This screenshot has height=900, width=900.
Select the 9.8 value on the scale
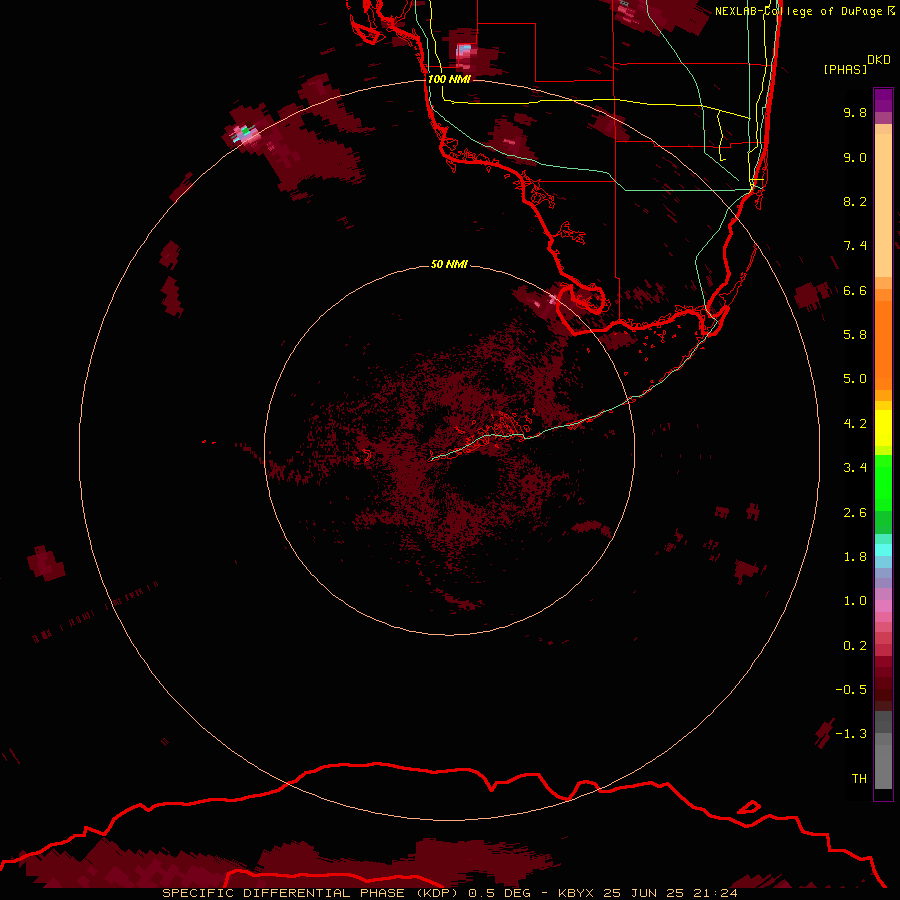click(855, 112)
